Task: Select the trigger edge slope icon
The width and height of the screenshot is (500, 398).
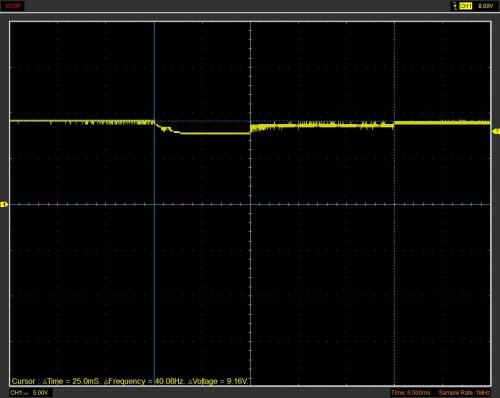Action: click(454, 6)
